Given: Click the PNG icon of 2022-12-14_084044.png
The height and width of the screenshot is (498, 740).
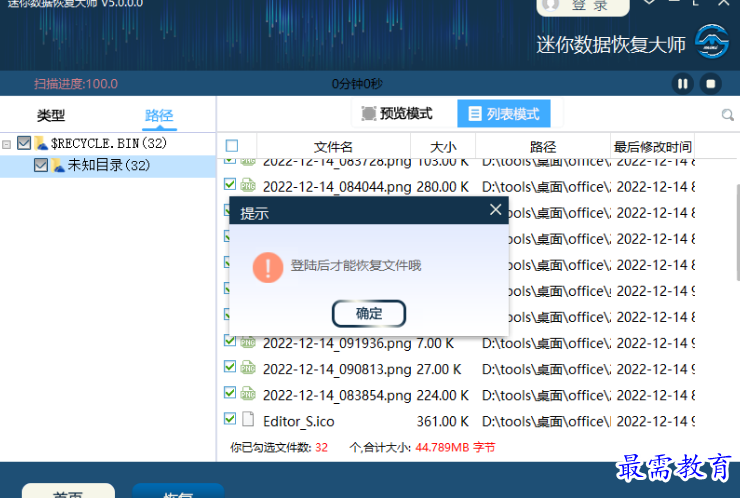Looking at the screenshot, I should (248, 185).
